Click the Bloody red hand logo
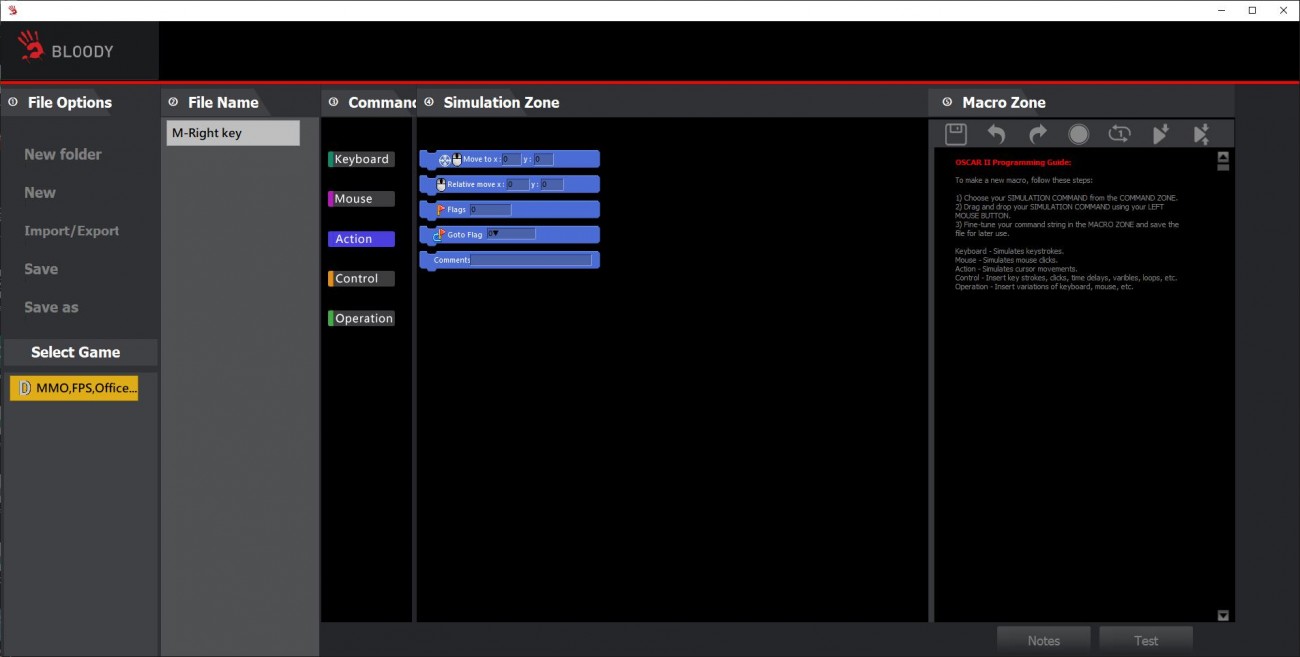Image resolution: width=1300 pixels, height=657 pixels. [32, 46]
